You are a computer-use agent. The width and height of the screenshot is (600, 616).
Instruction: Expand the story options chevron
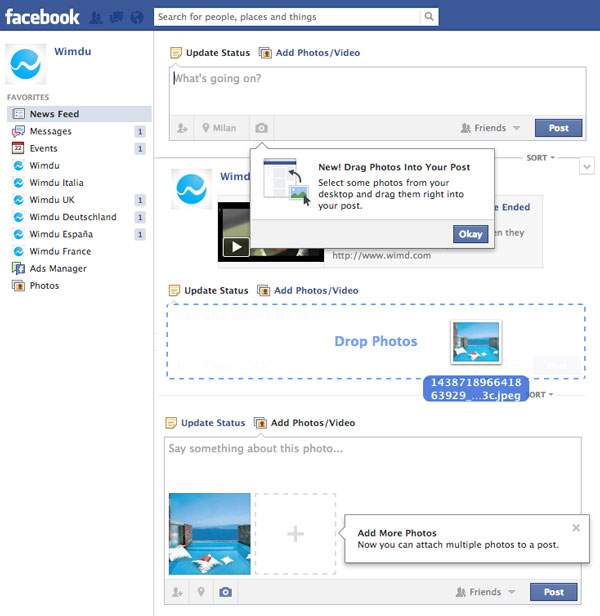coord(587,167)
